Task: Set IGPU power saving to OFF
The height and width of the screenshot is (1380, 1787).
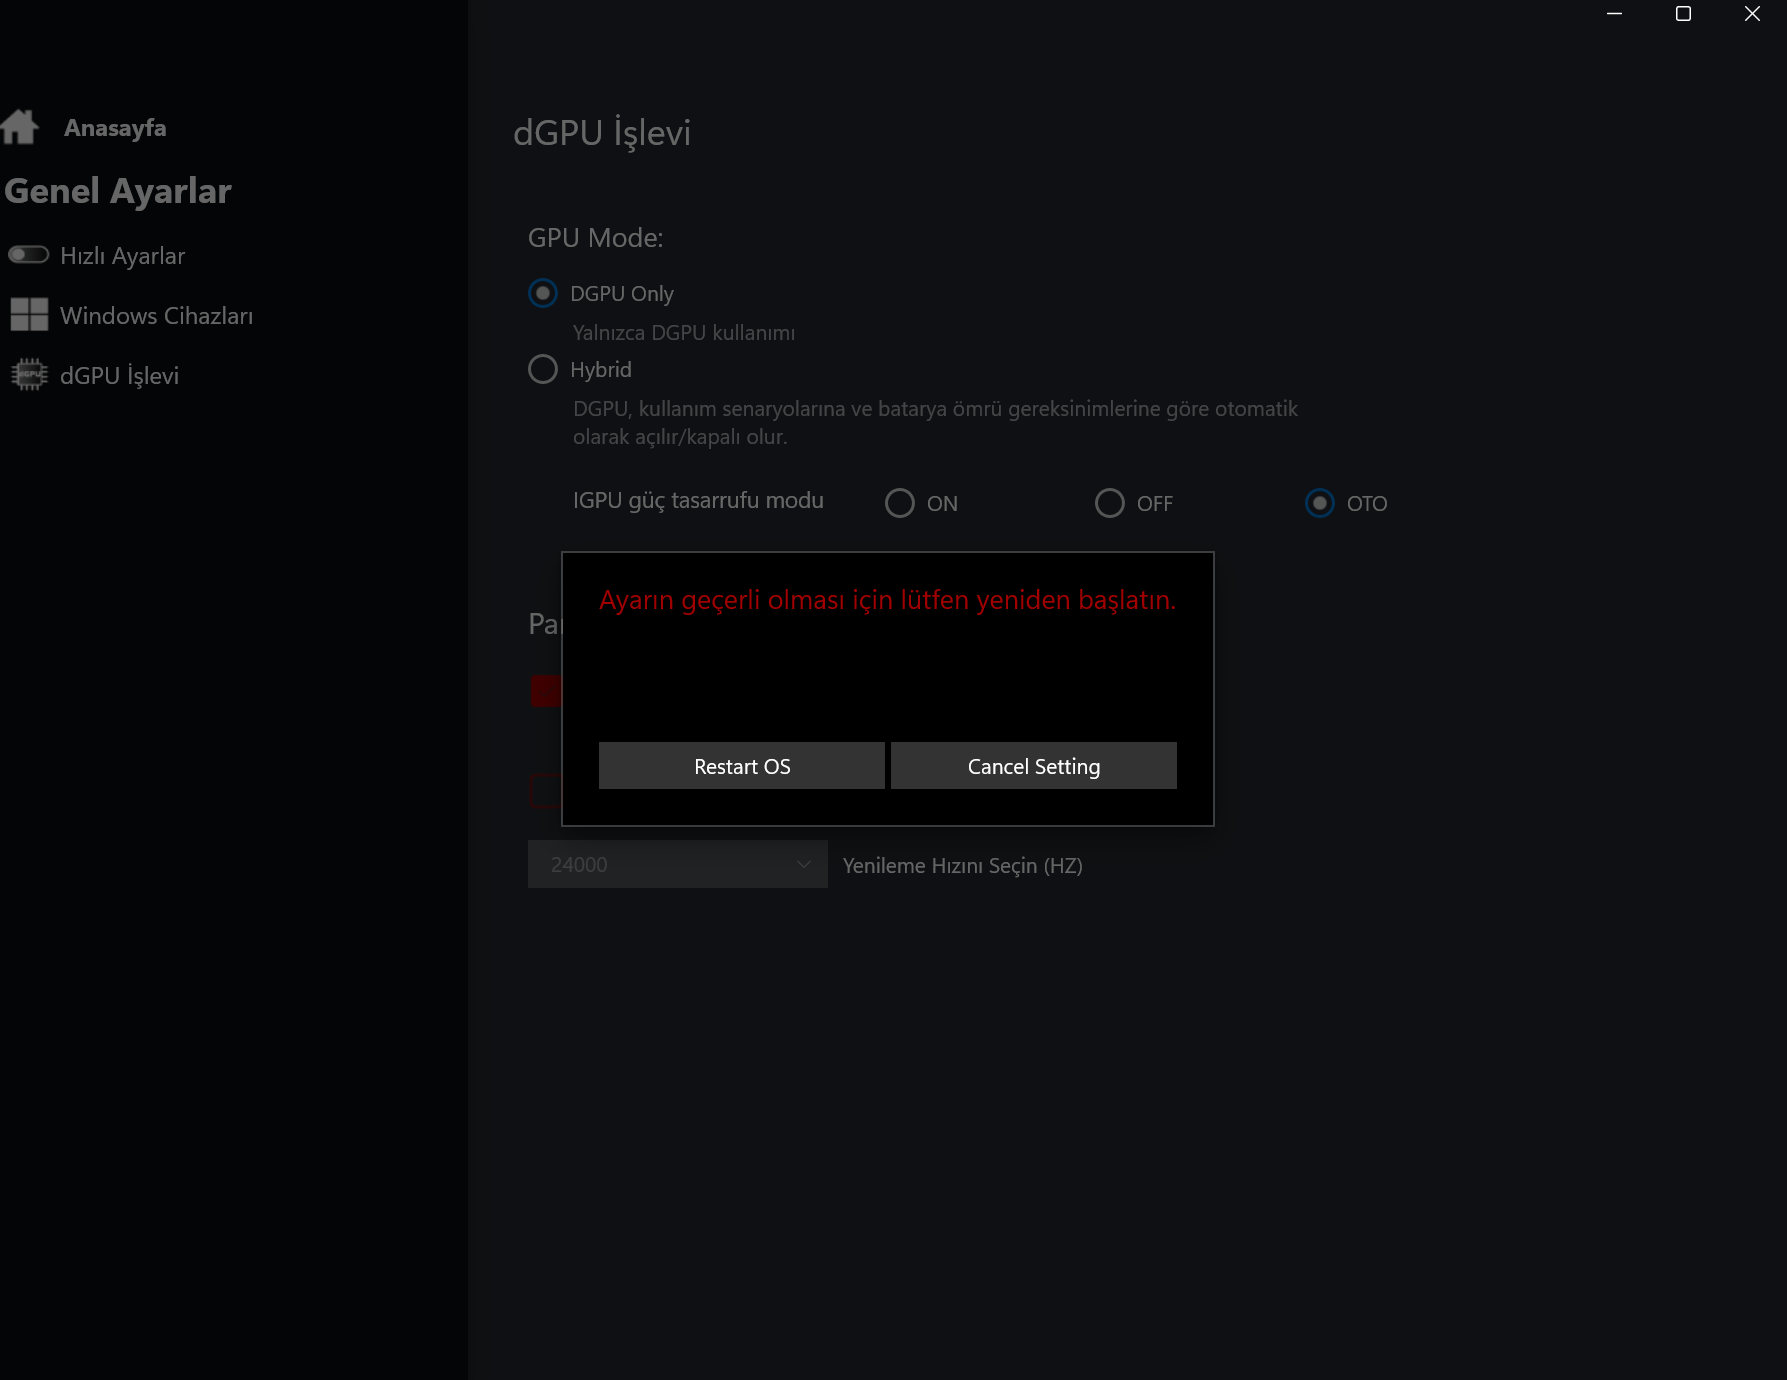Action: pyautogui.click(x=1109, y=503)
